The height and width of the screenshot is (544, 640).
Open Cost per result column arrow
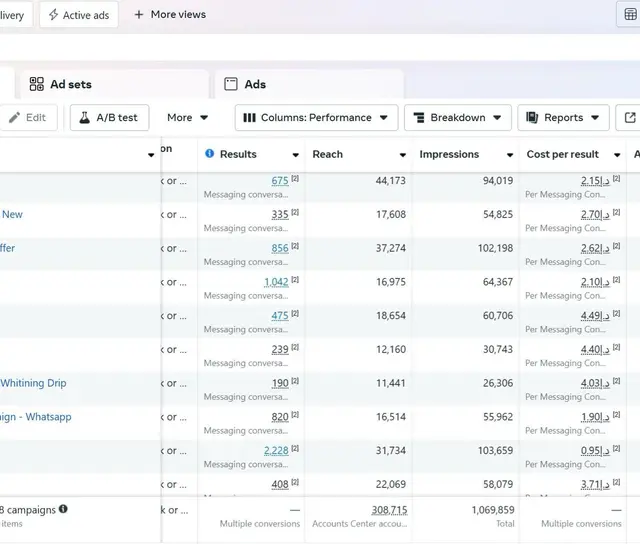pos(617,155)
